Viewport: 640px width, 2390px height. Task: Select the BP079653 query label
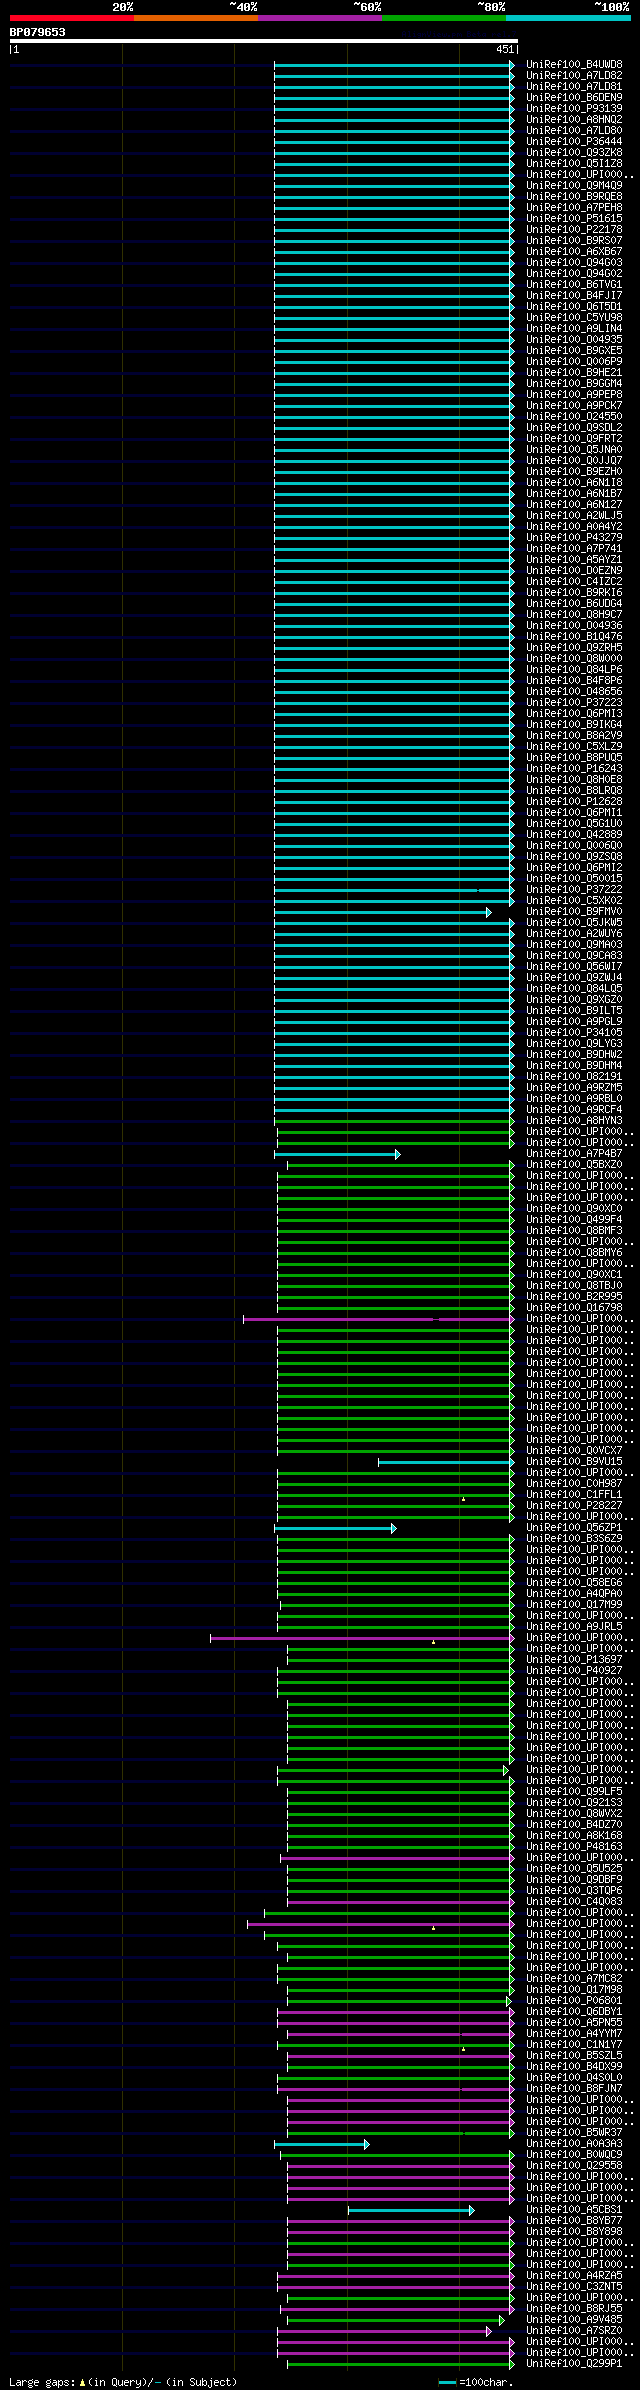click(38, 32)
